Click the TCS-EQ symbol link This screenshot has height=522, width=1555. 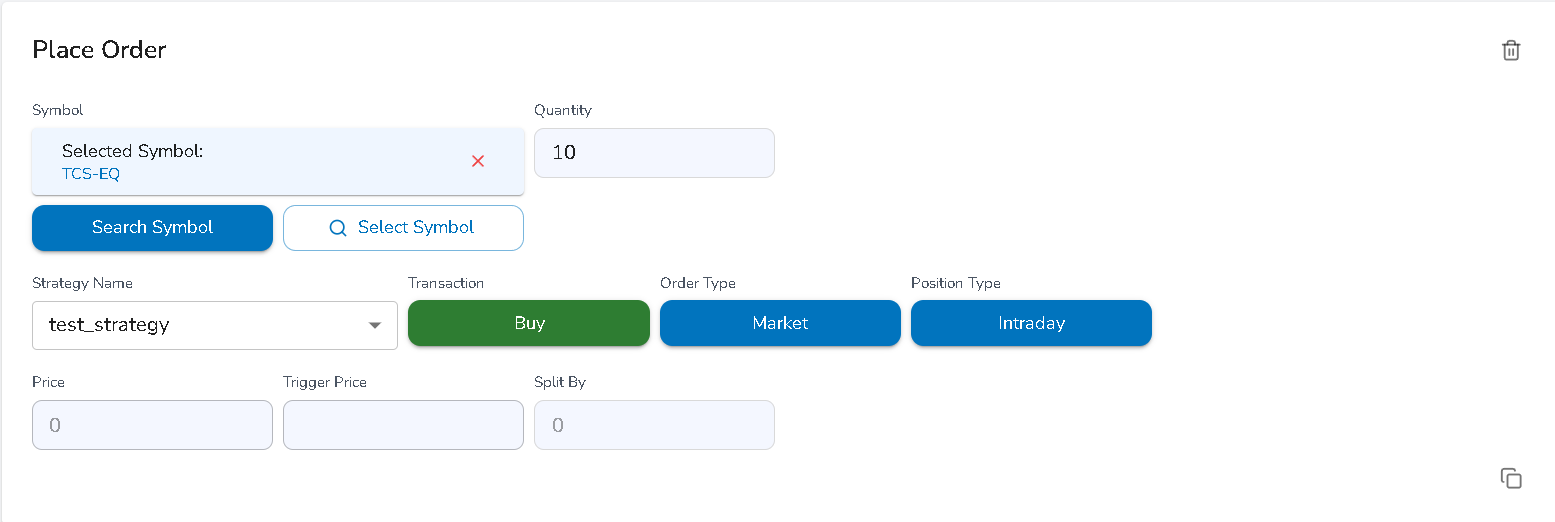[91, 174]
